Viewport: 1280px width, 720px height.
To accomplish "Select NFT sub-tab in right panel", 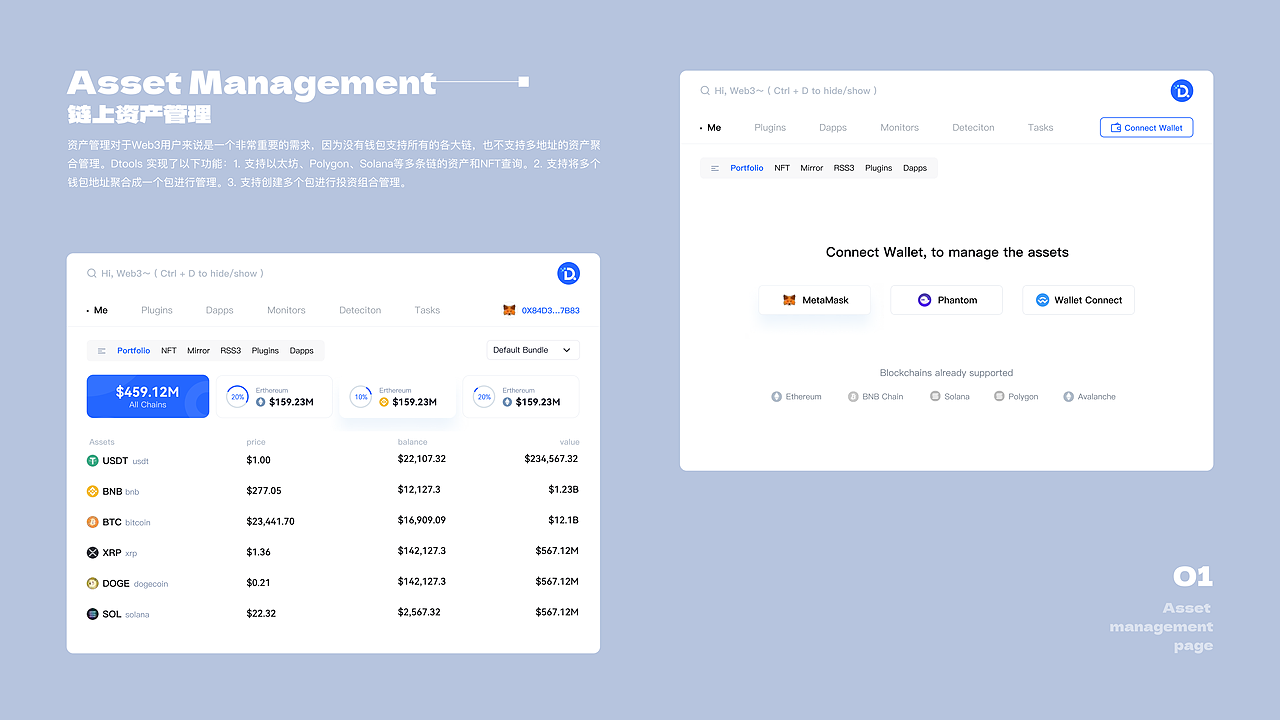I will pyautogui.click(x=782, y=168).
